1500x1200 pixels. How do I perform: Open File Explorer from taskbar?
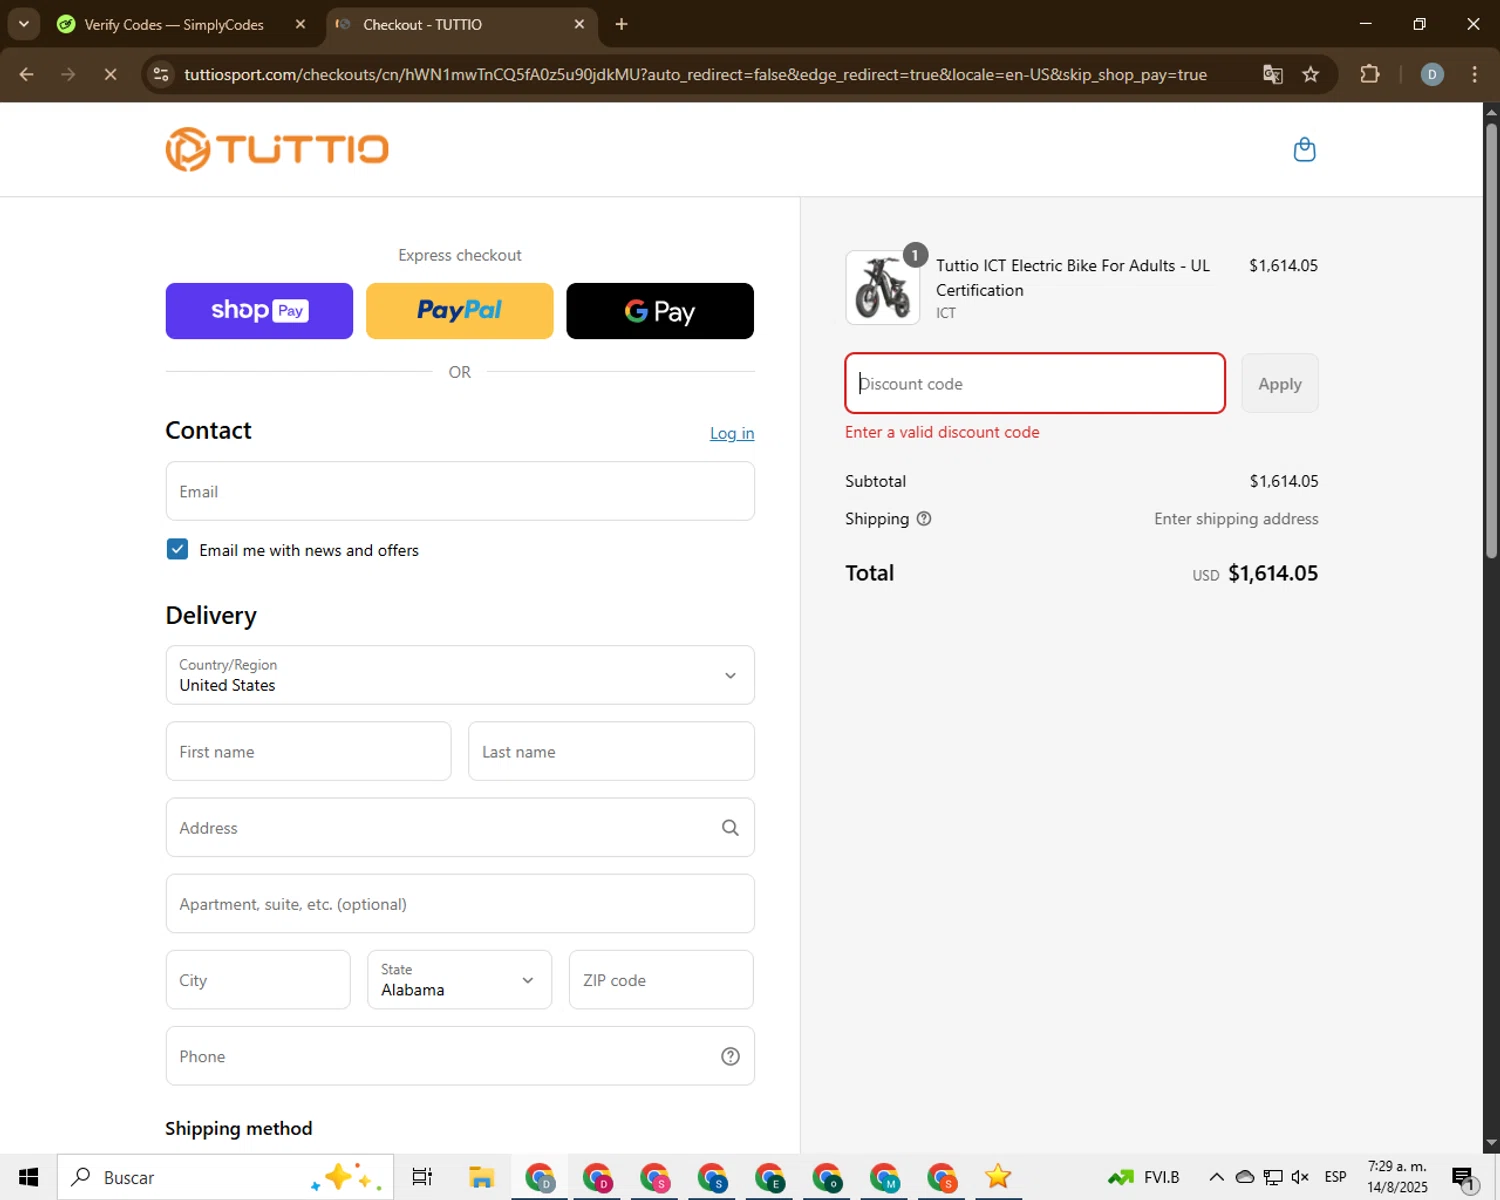(x=481, y=1177)
